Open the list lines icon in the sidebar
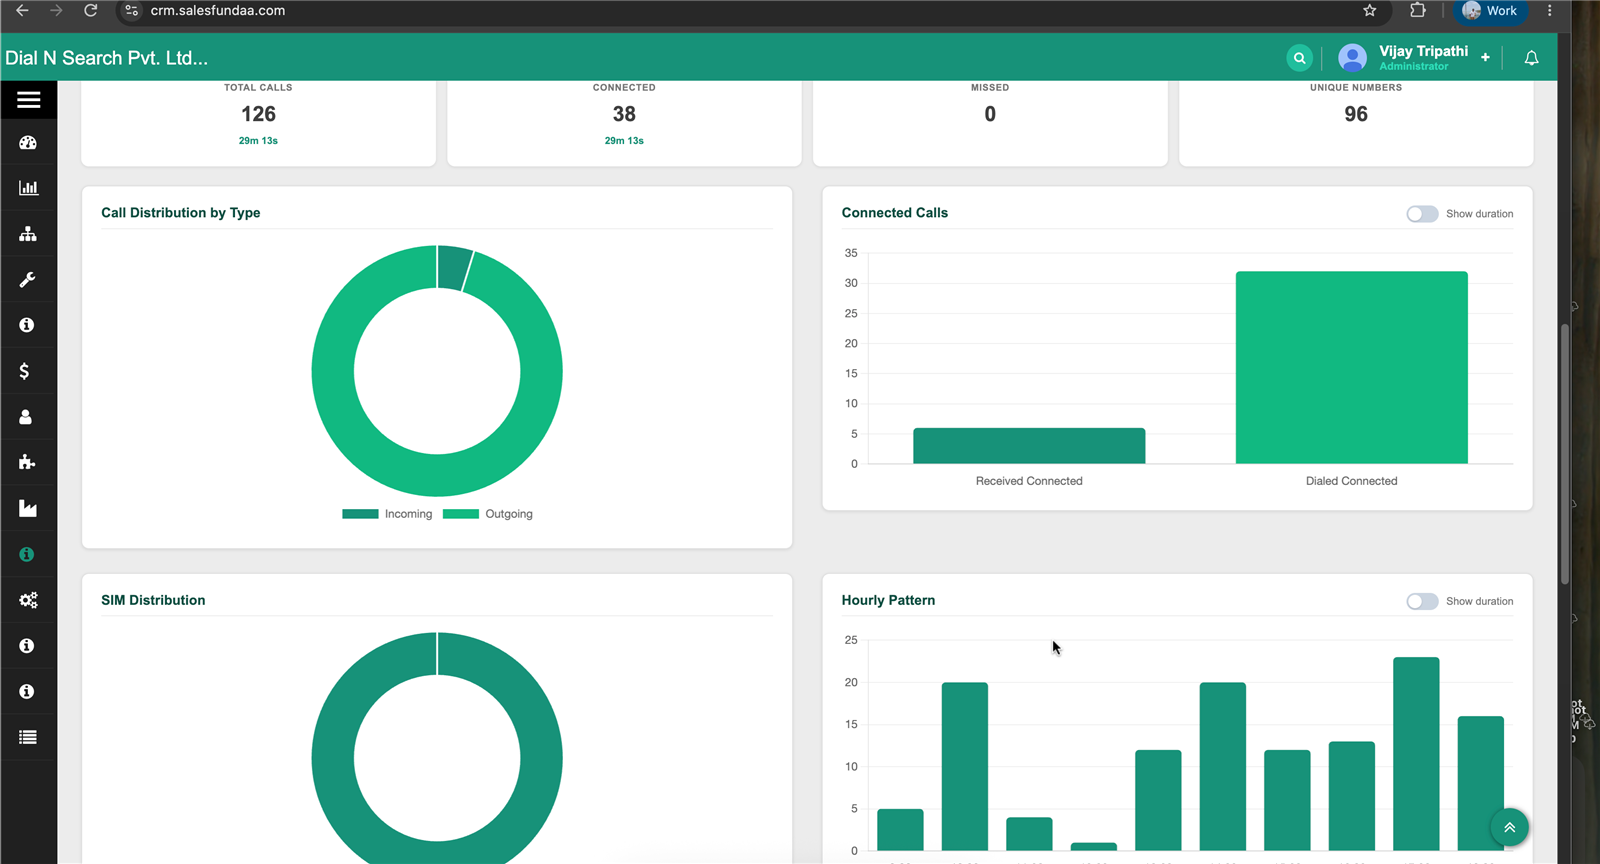Image resolution: width=1600 pixels, height=864 pixels. click(x=28, y=737)
